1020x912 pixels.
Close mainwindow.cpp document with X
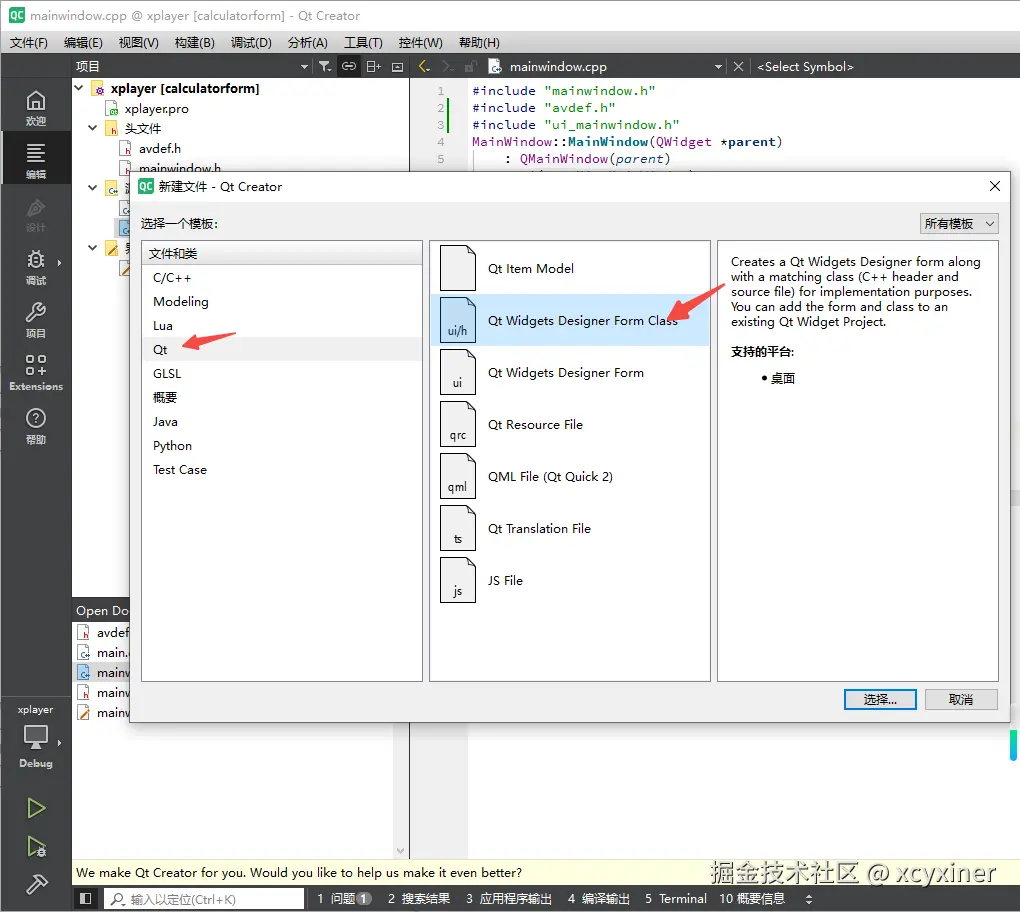click(738, 66)
